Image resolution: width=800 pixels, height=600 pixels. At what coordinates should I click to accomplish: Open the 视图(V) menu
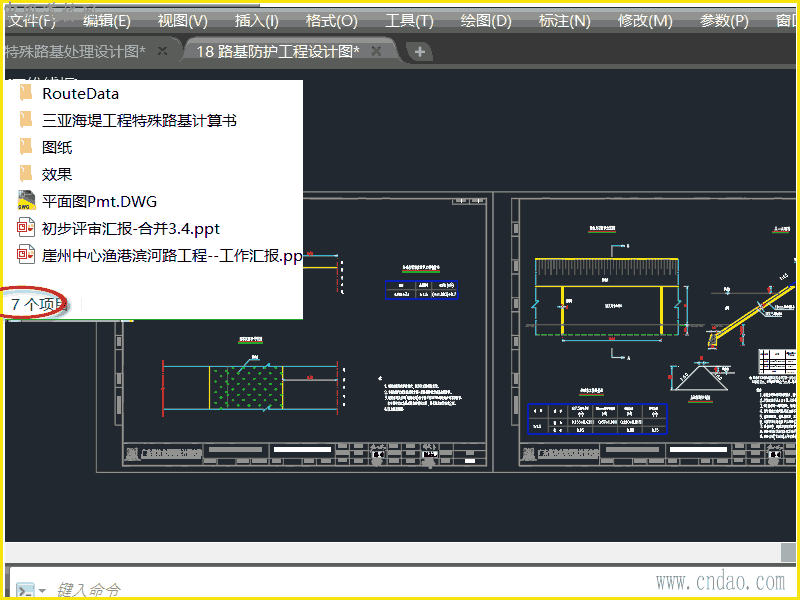coord(182,21)
